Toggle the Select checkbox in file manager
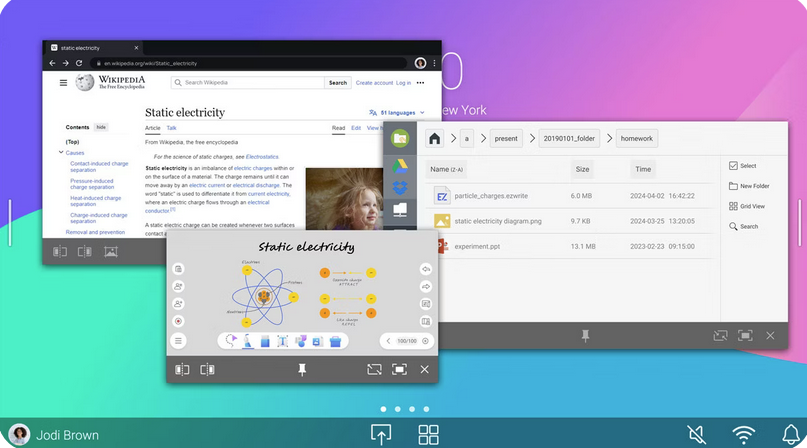Viewport: 807px width, 448px height. pyautogui.click(x=733, y=166)
